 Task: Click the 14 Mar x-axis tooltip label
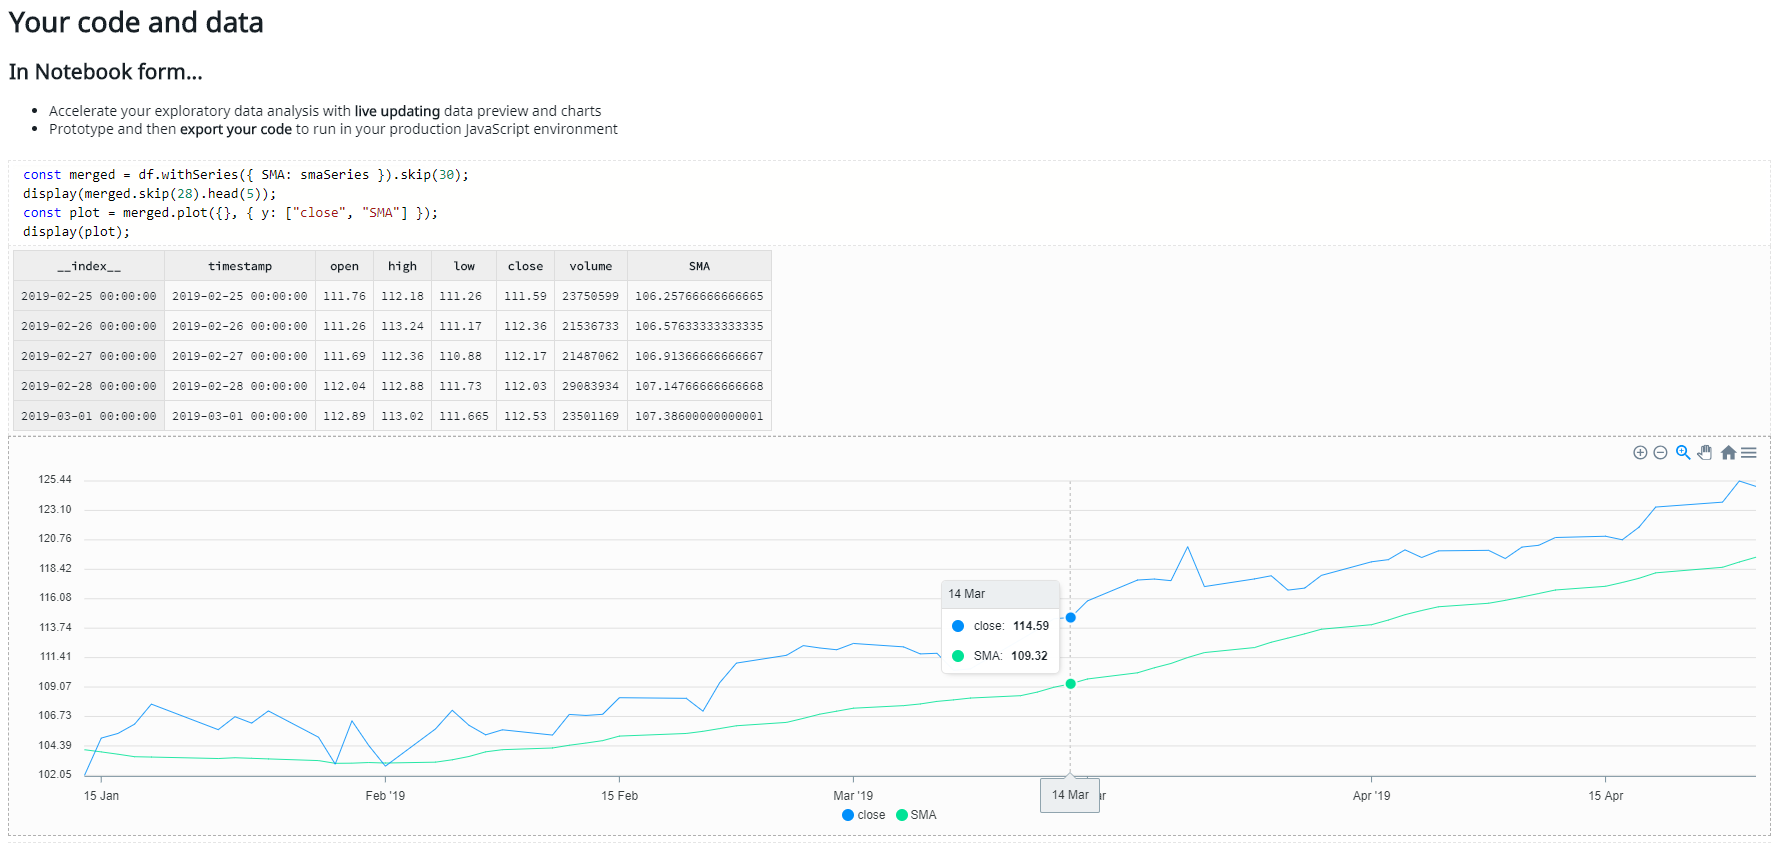tap(1070, 795)
